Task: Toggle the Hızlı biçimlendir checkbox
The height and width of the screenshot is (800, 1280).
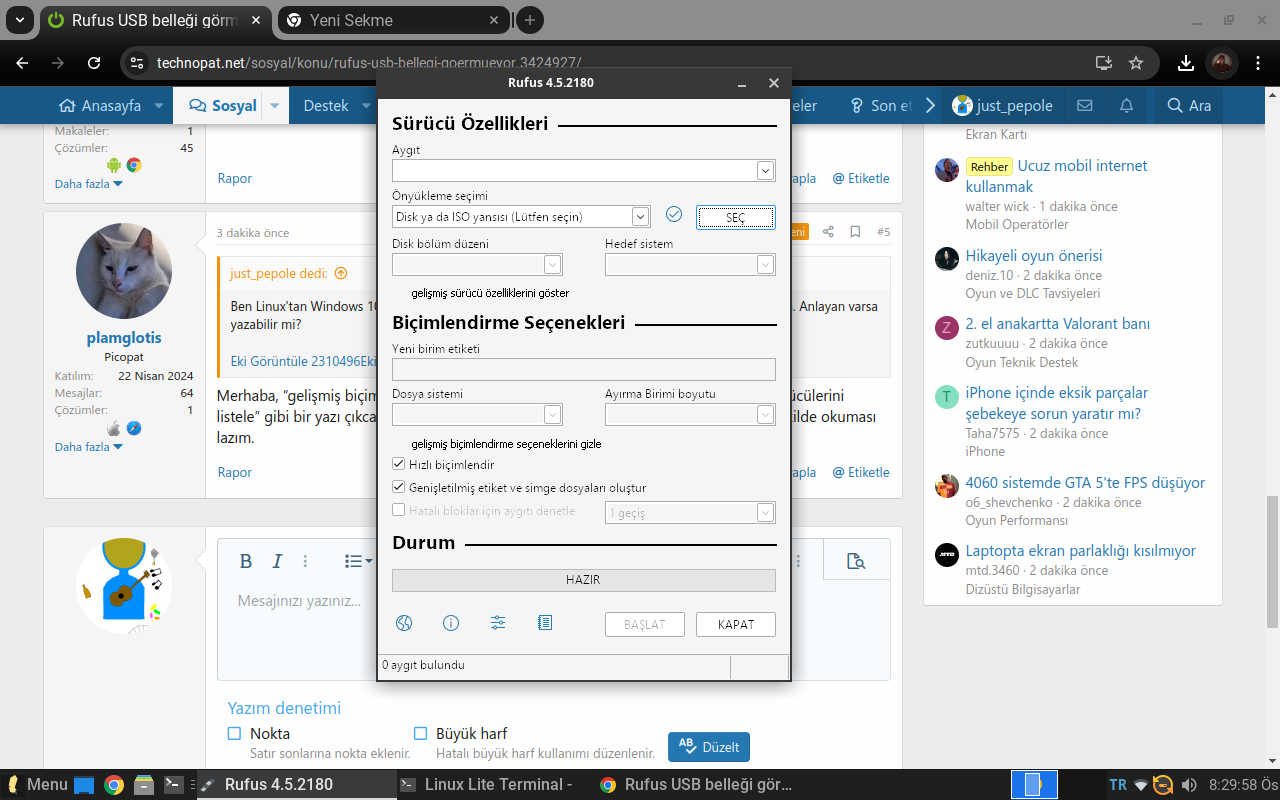Action: click(399, 465)
